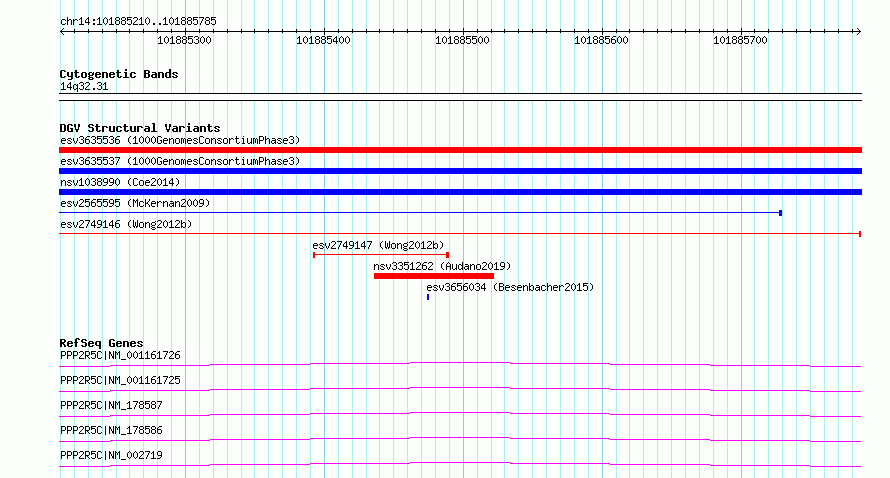Click ruler position 101885700
Screen dimensions: 890x478
(x=741, y=40)
